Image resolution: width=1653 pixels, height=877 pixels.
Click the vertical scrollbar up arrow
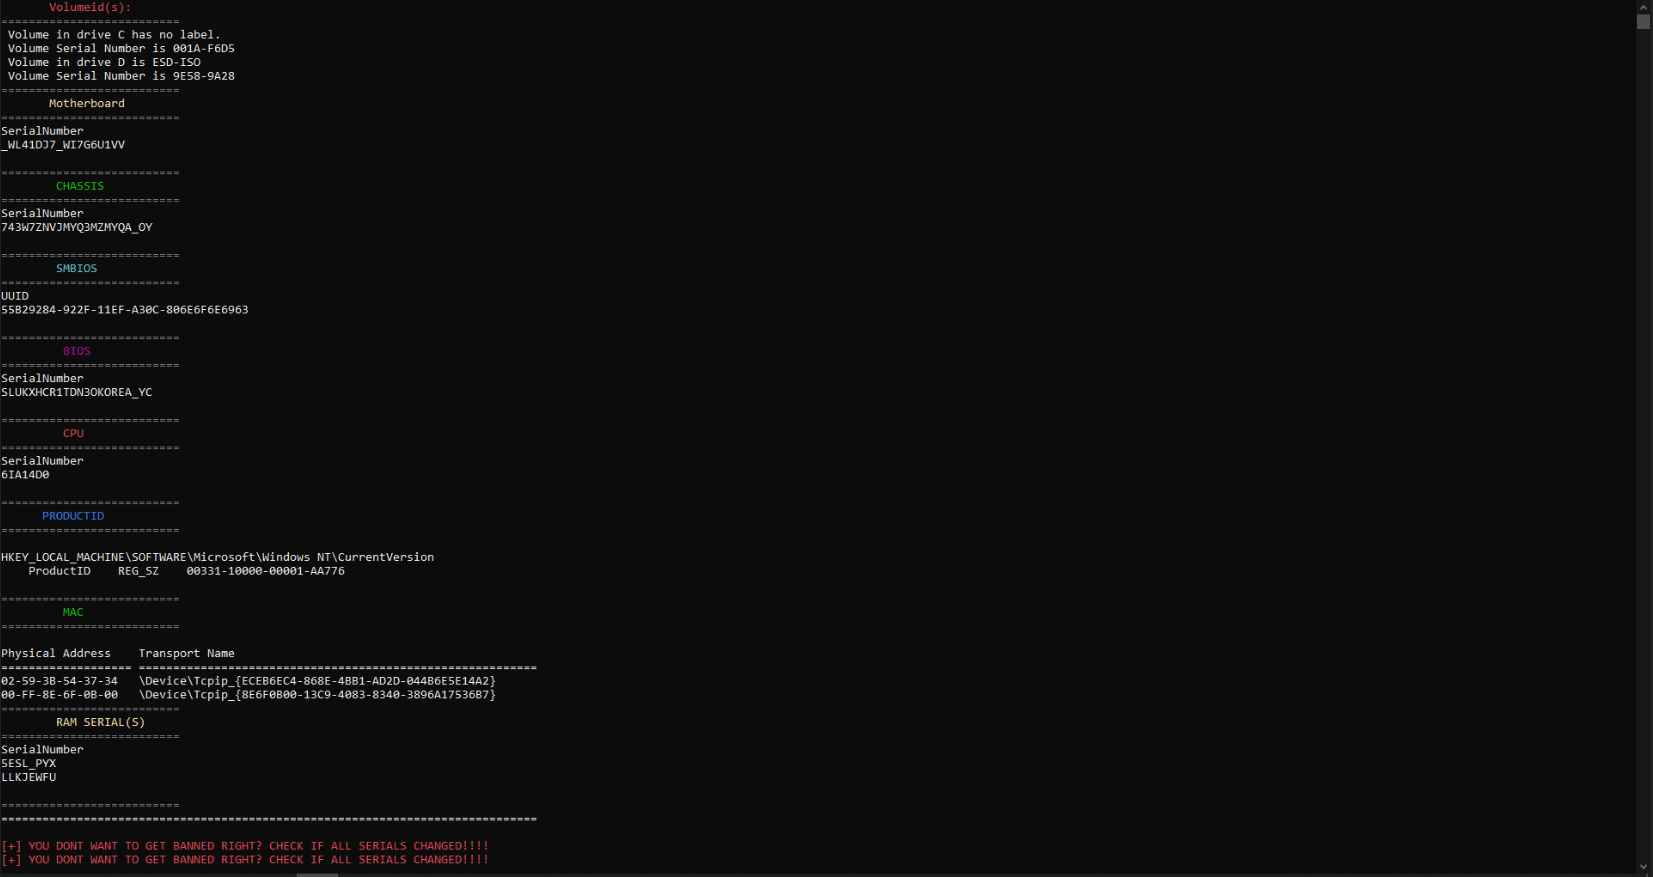click(1643, 6)
